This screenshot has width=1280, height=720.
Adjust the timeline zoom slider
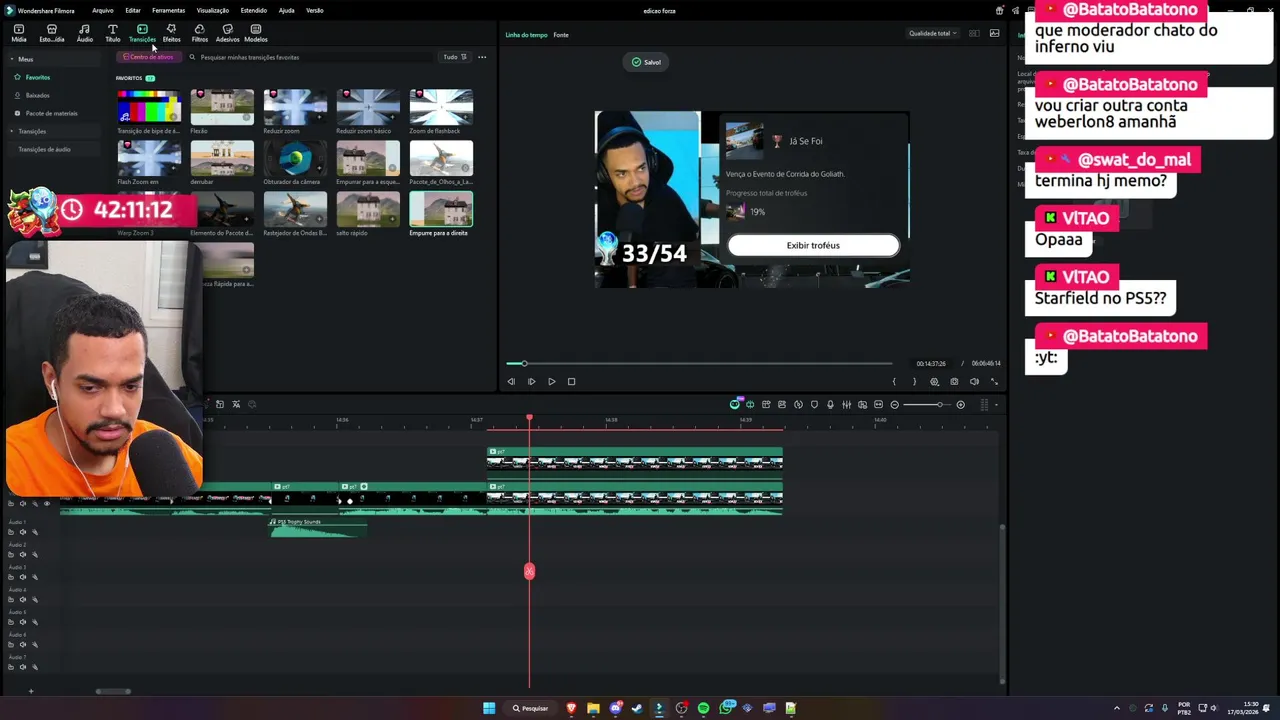tap(927, 404)
